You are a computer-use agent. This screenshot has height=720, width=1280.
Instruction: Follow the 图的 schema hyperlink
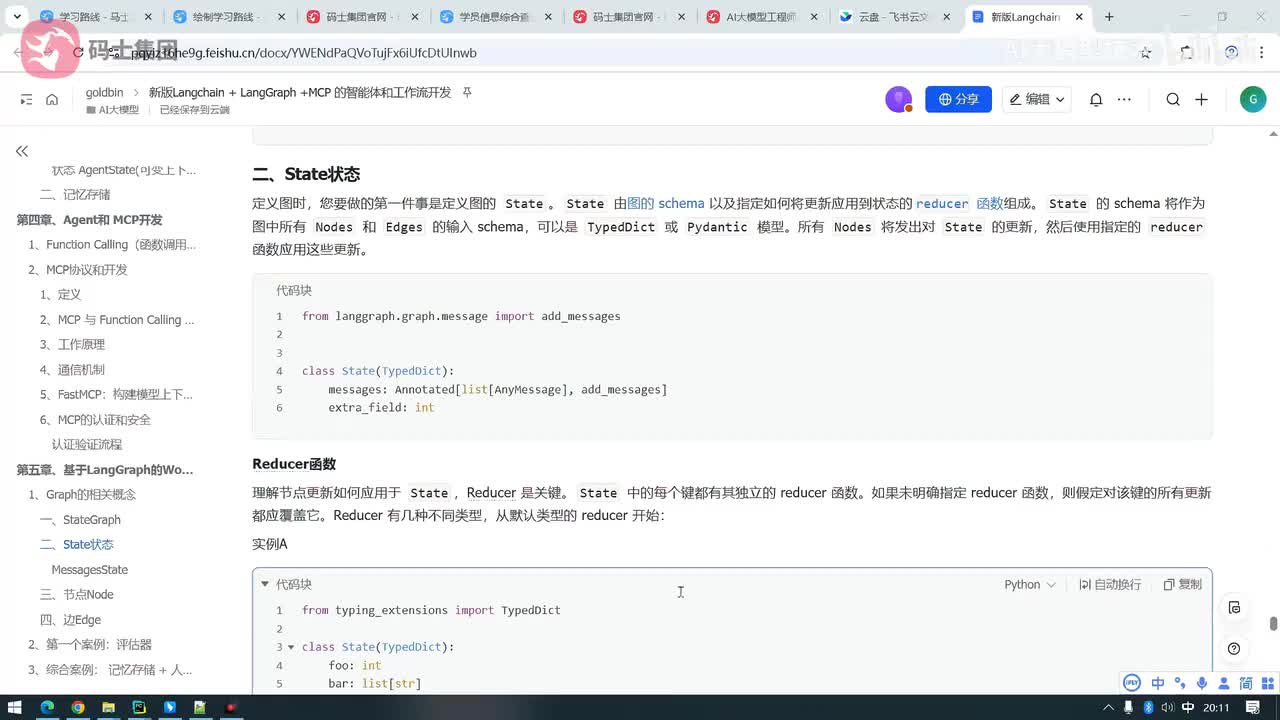pos(666,203)
